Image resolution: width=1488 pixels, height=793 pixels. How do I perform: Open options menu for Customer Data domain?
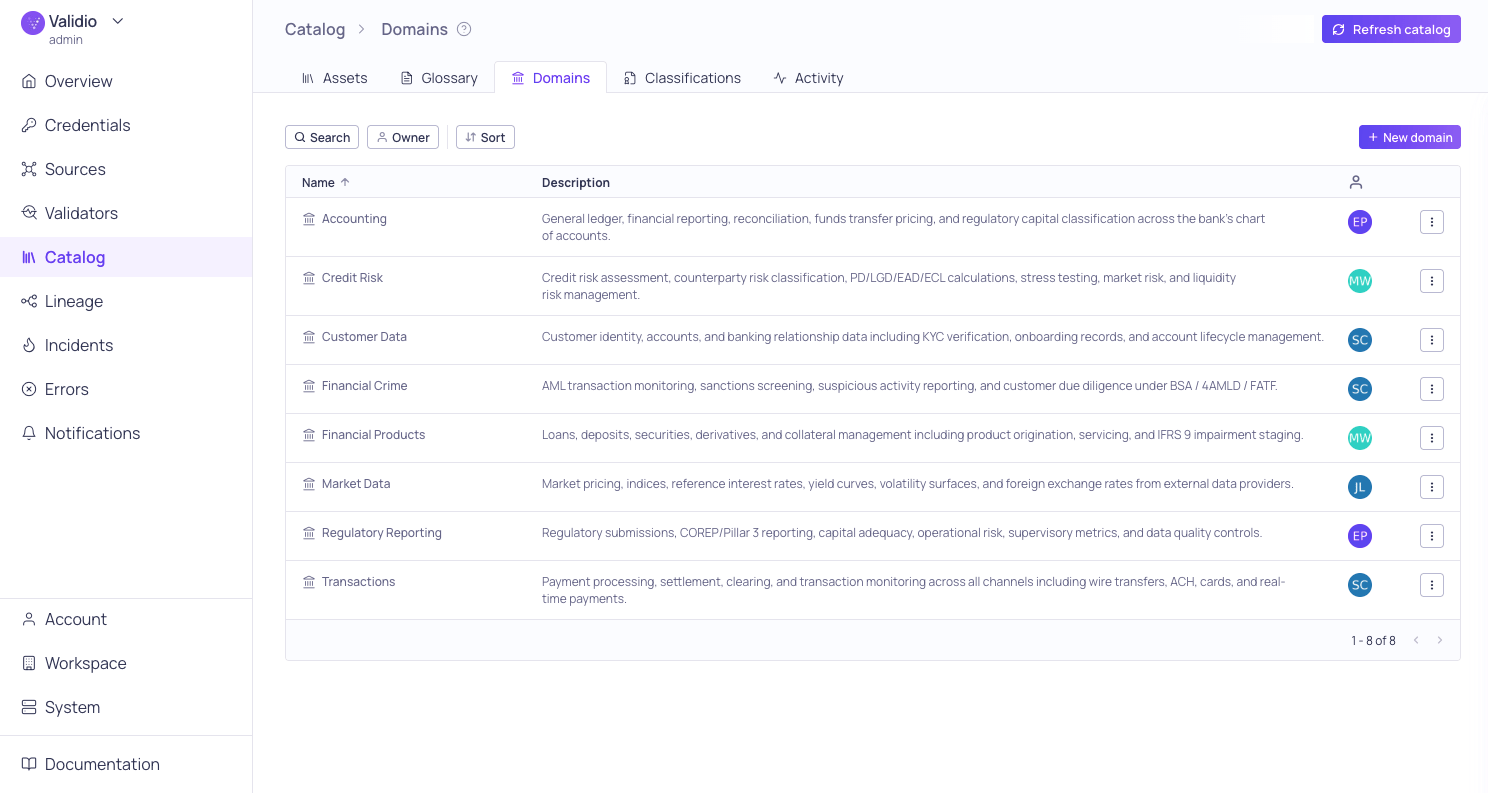[x=1432, y=340]
